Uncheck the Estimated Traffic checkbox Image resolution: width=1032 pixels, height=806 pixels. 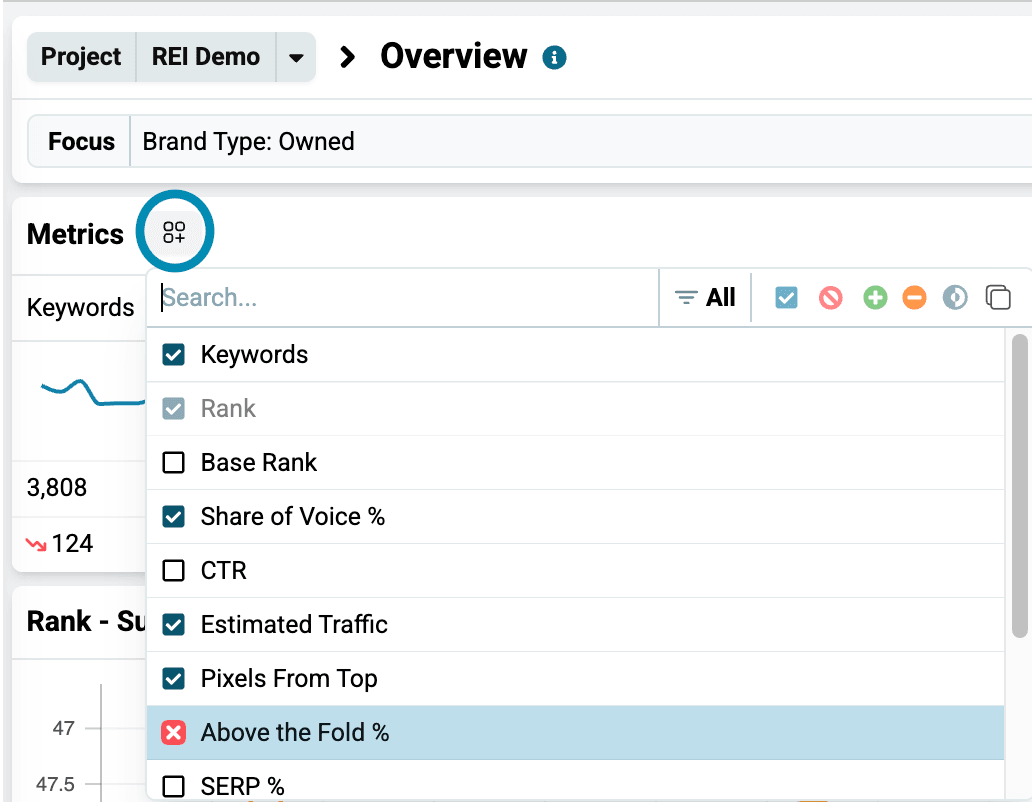(174, 624)
